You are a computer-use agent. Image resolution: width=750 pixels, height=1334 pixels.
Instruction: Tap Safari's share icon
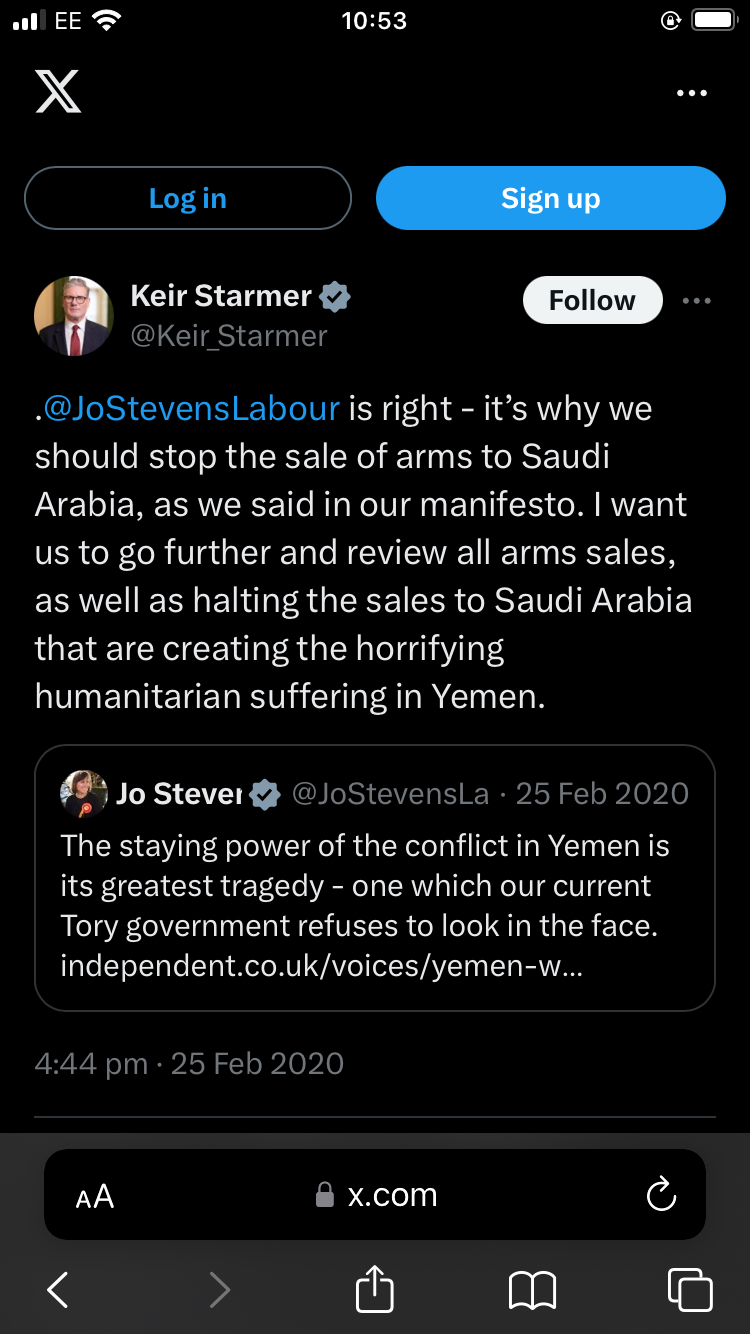[x=375, y=1288]
